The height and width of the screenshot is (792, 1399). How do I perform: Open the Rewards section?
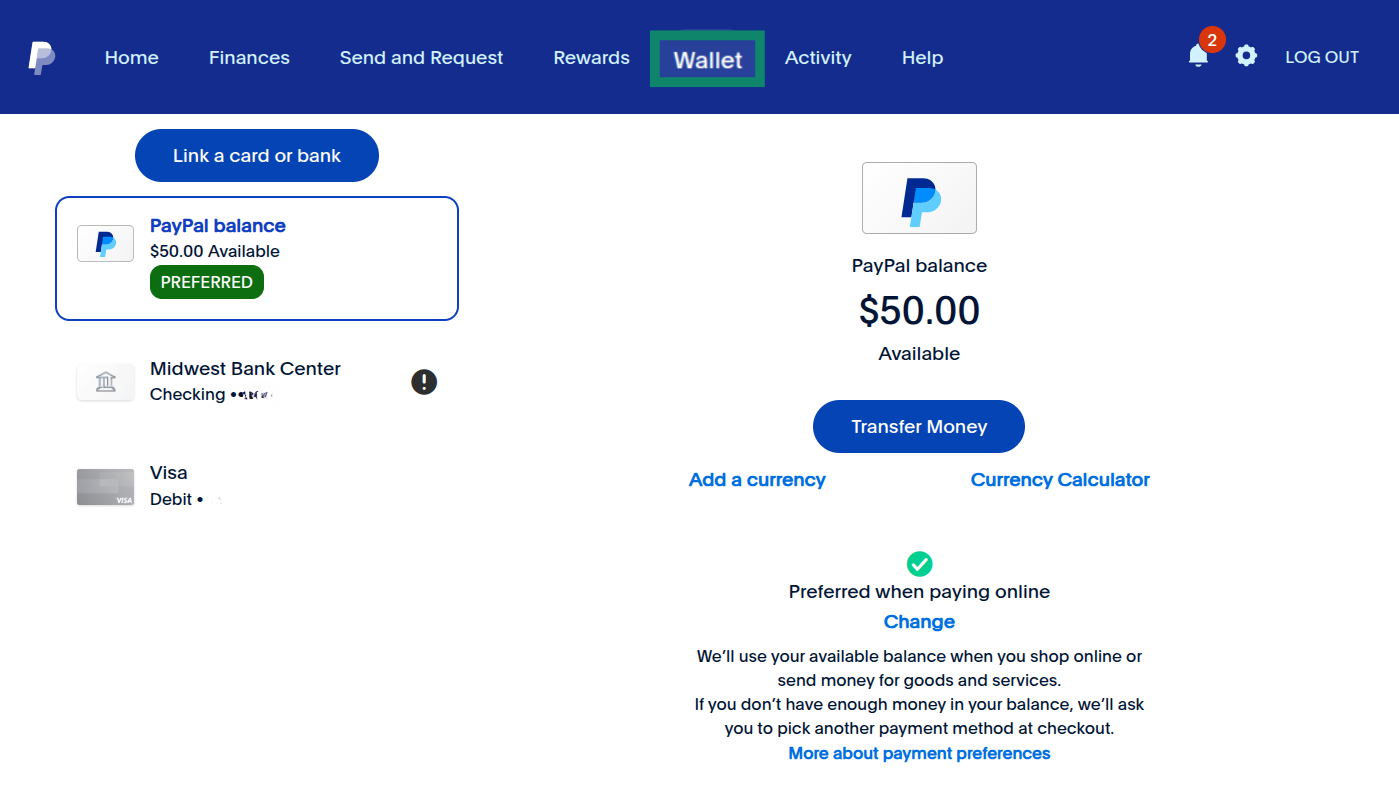click(x=591, y=57)
